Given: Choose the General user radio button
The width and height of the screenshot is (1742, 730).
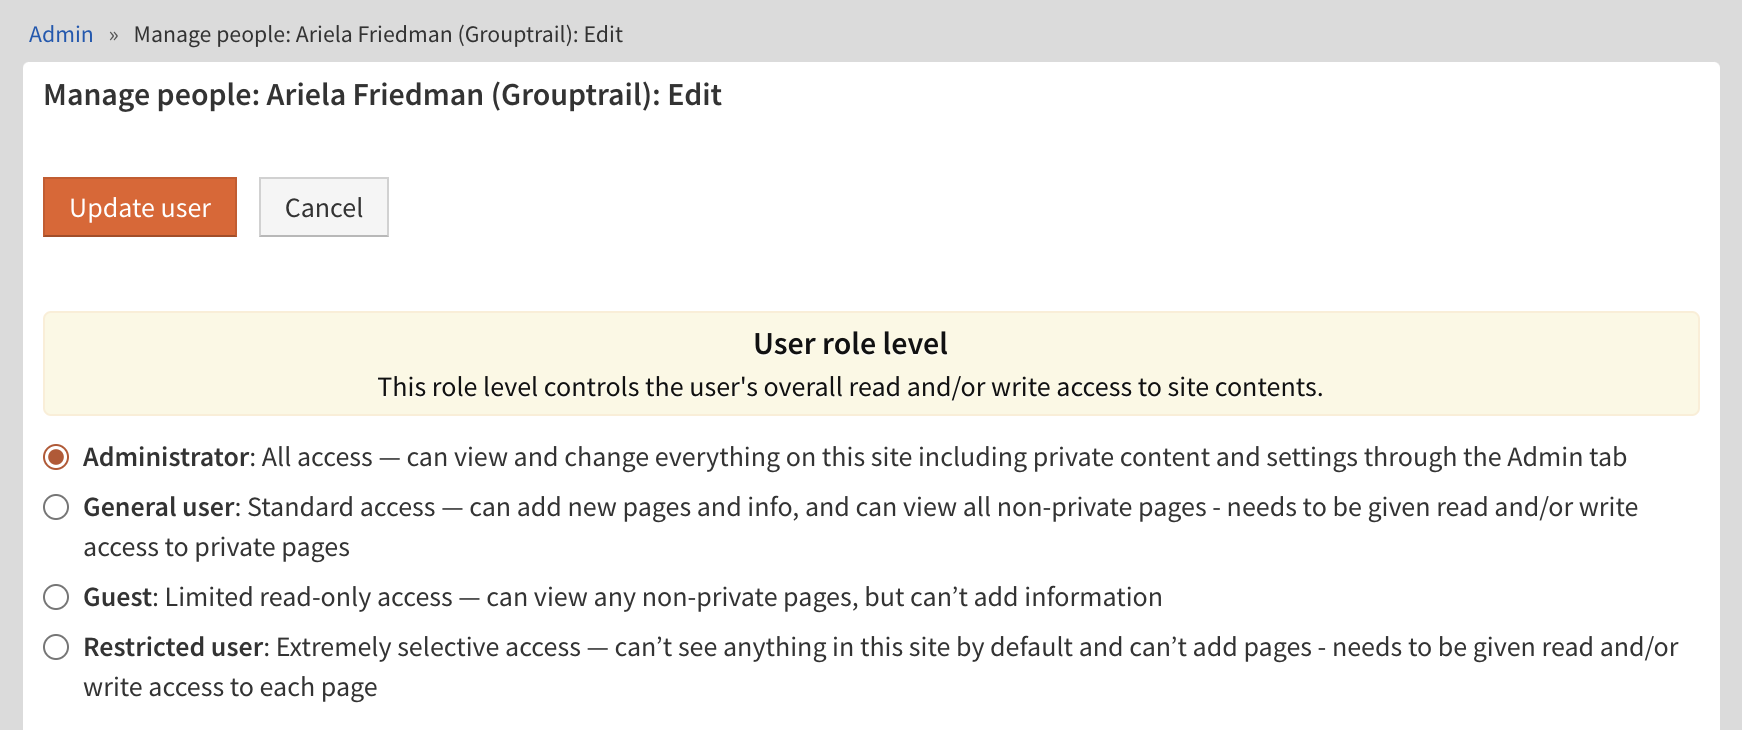Looking at the screenshot, I should click(x=57, y=507).
